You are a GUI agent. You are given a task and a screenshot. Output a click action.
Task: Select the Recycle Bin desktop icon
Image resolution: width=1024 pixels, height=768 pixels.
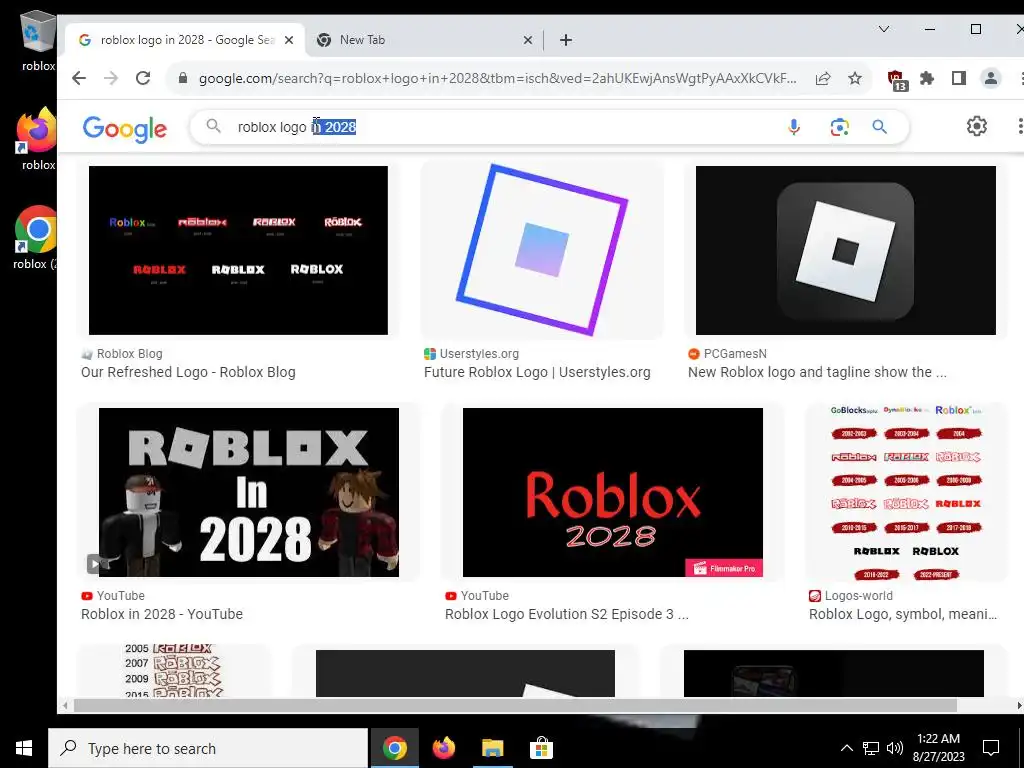pyautogui.click(x=39, y=40)
